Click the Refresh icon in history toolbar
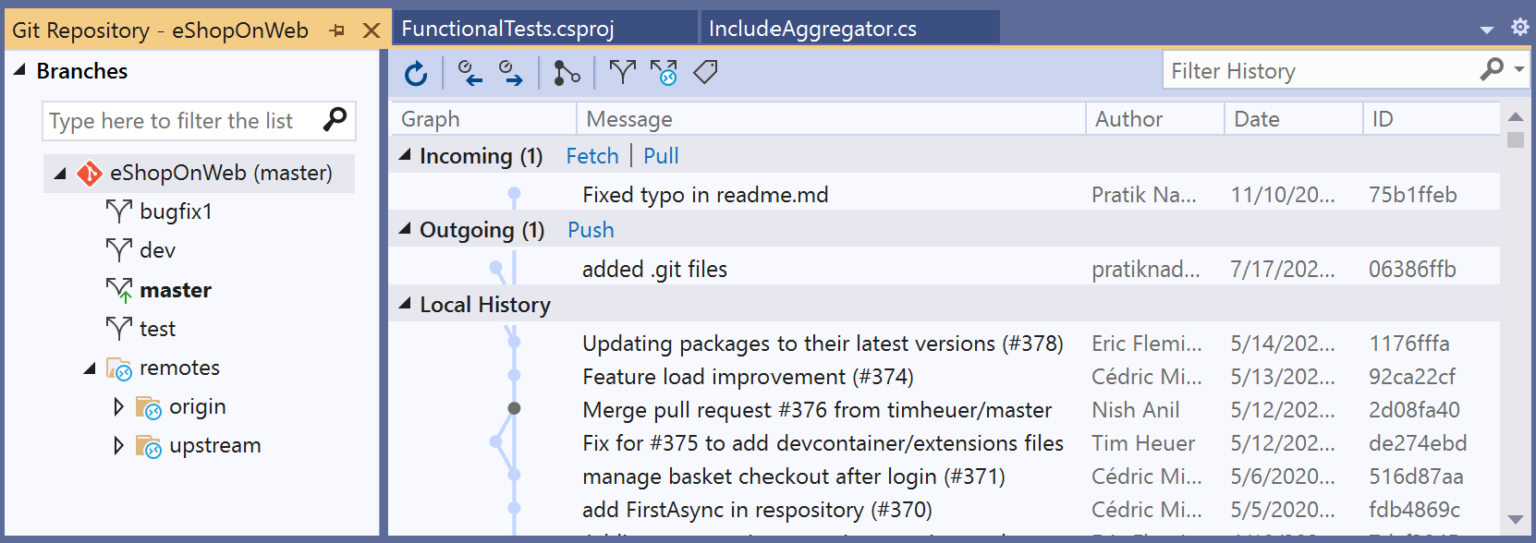The height and width of the screenshot is (543, 1536). 416,72
